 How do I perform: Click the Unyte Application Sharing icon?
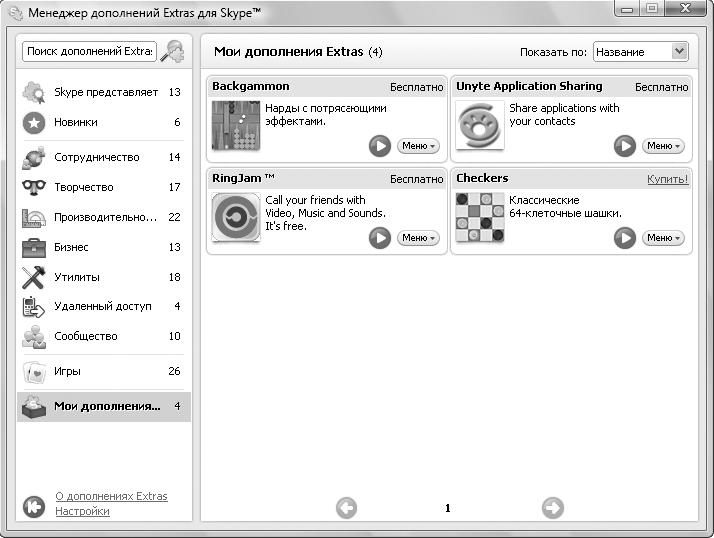(x=480, y=125)
